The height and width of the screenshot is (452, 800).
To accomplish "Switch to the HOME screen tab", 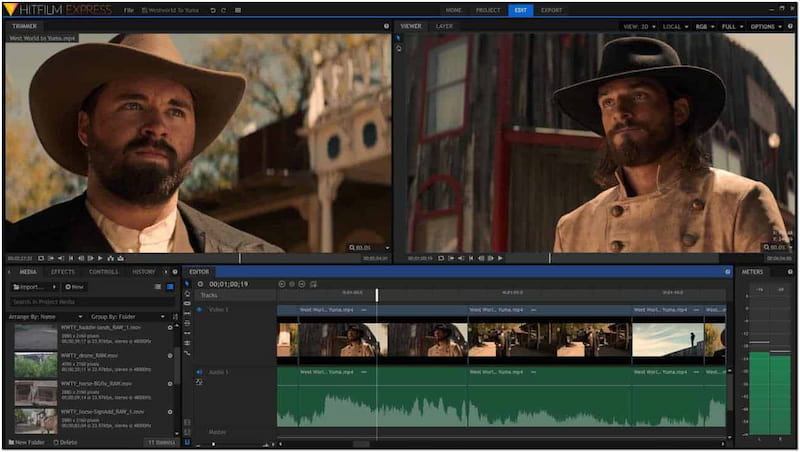I will pyautogui.click(x=454, y=10).
